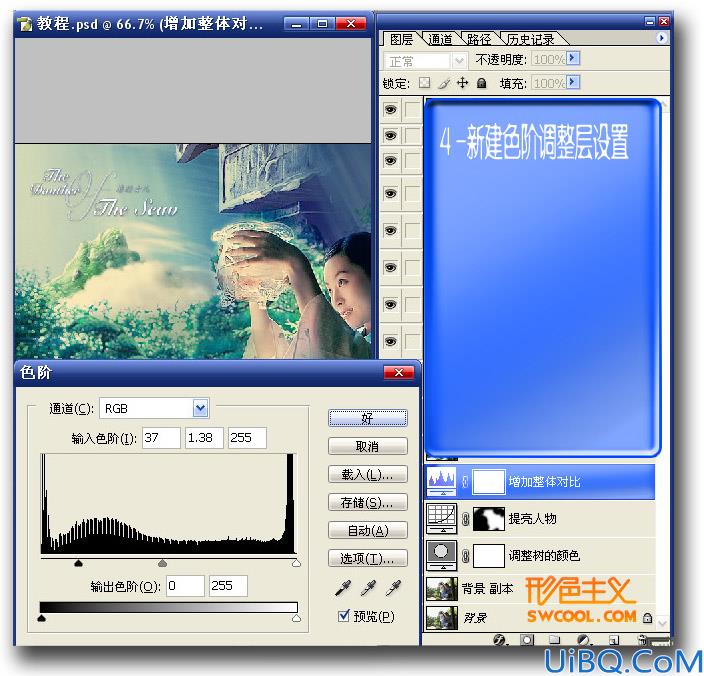Click the gamma field showing 1.38
This screenshot has width=704, height=676.
coord(204,438)
